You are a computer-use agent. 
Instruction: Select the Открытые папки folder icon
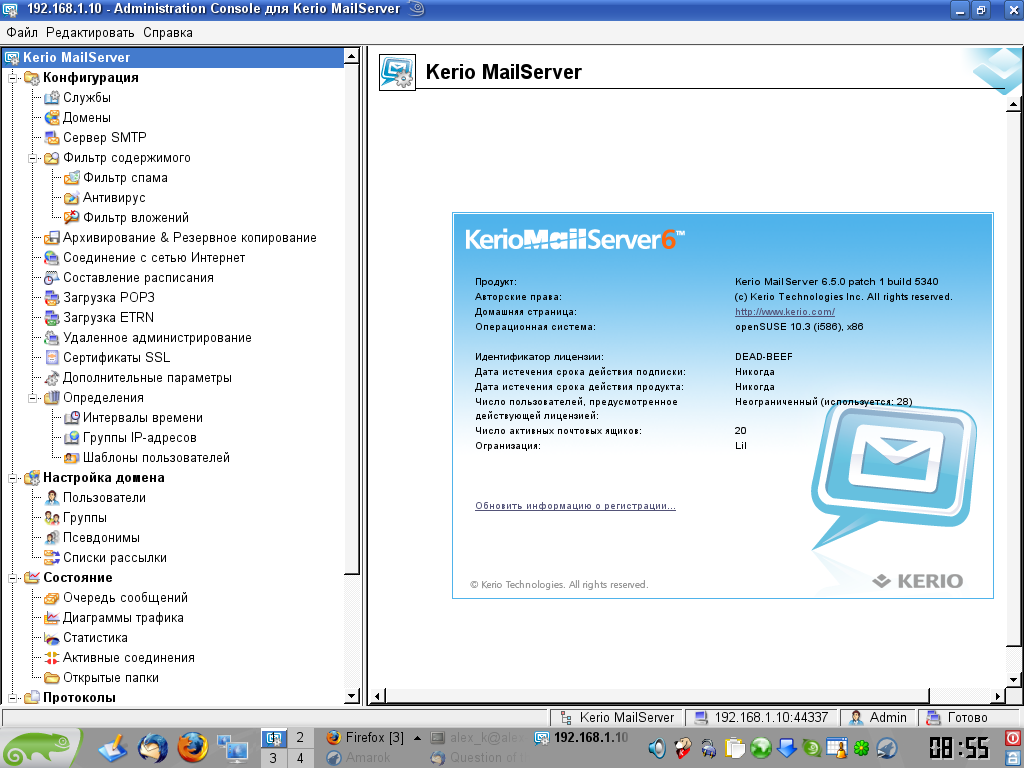52,678
